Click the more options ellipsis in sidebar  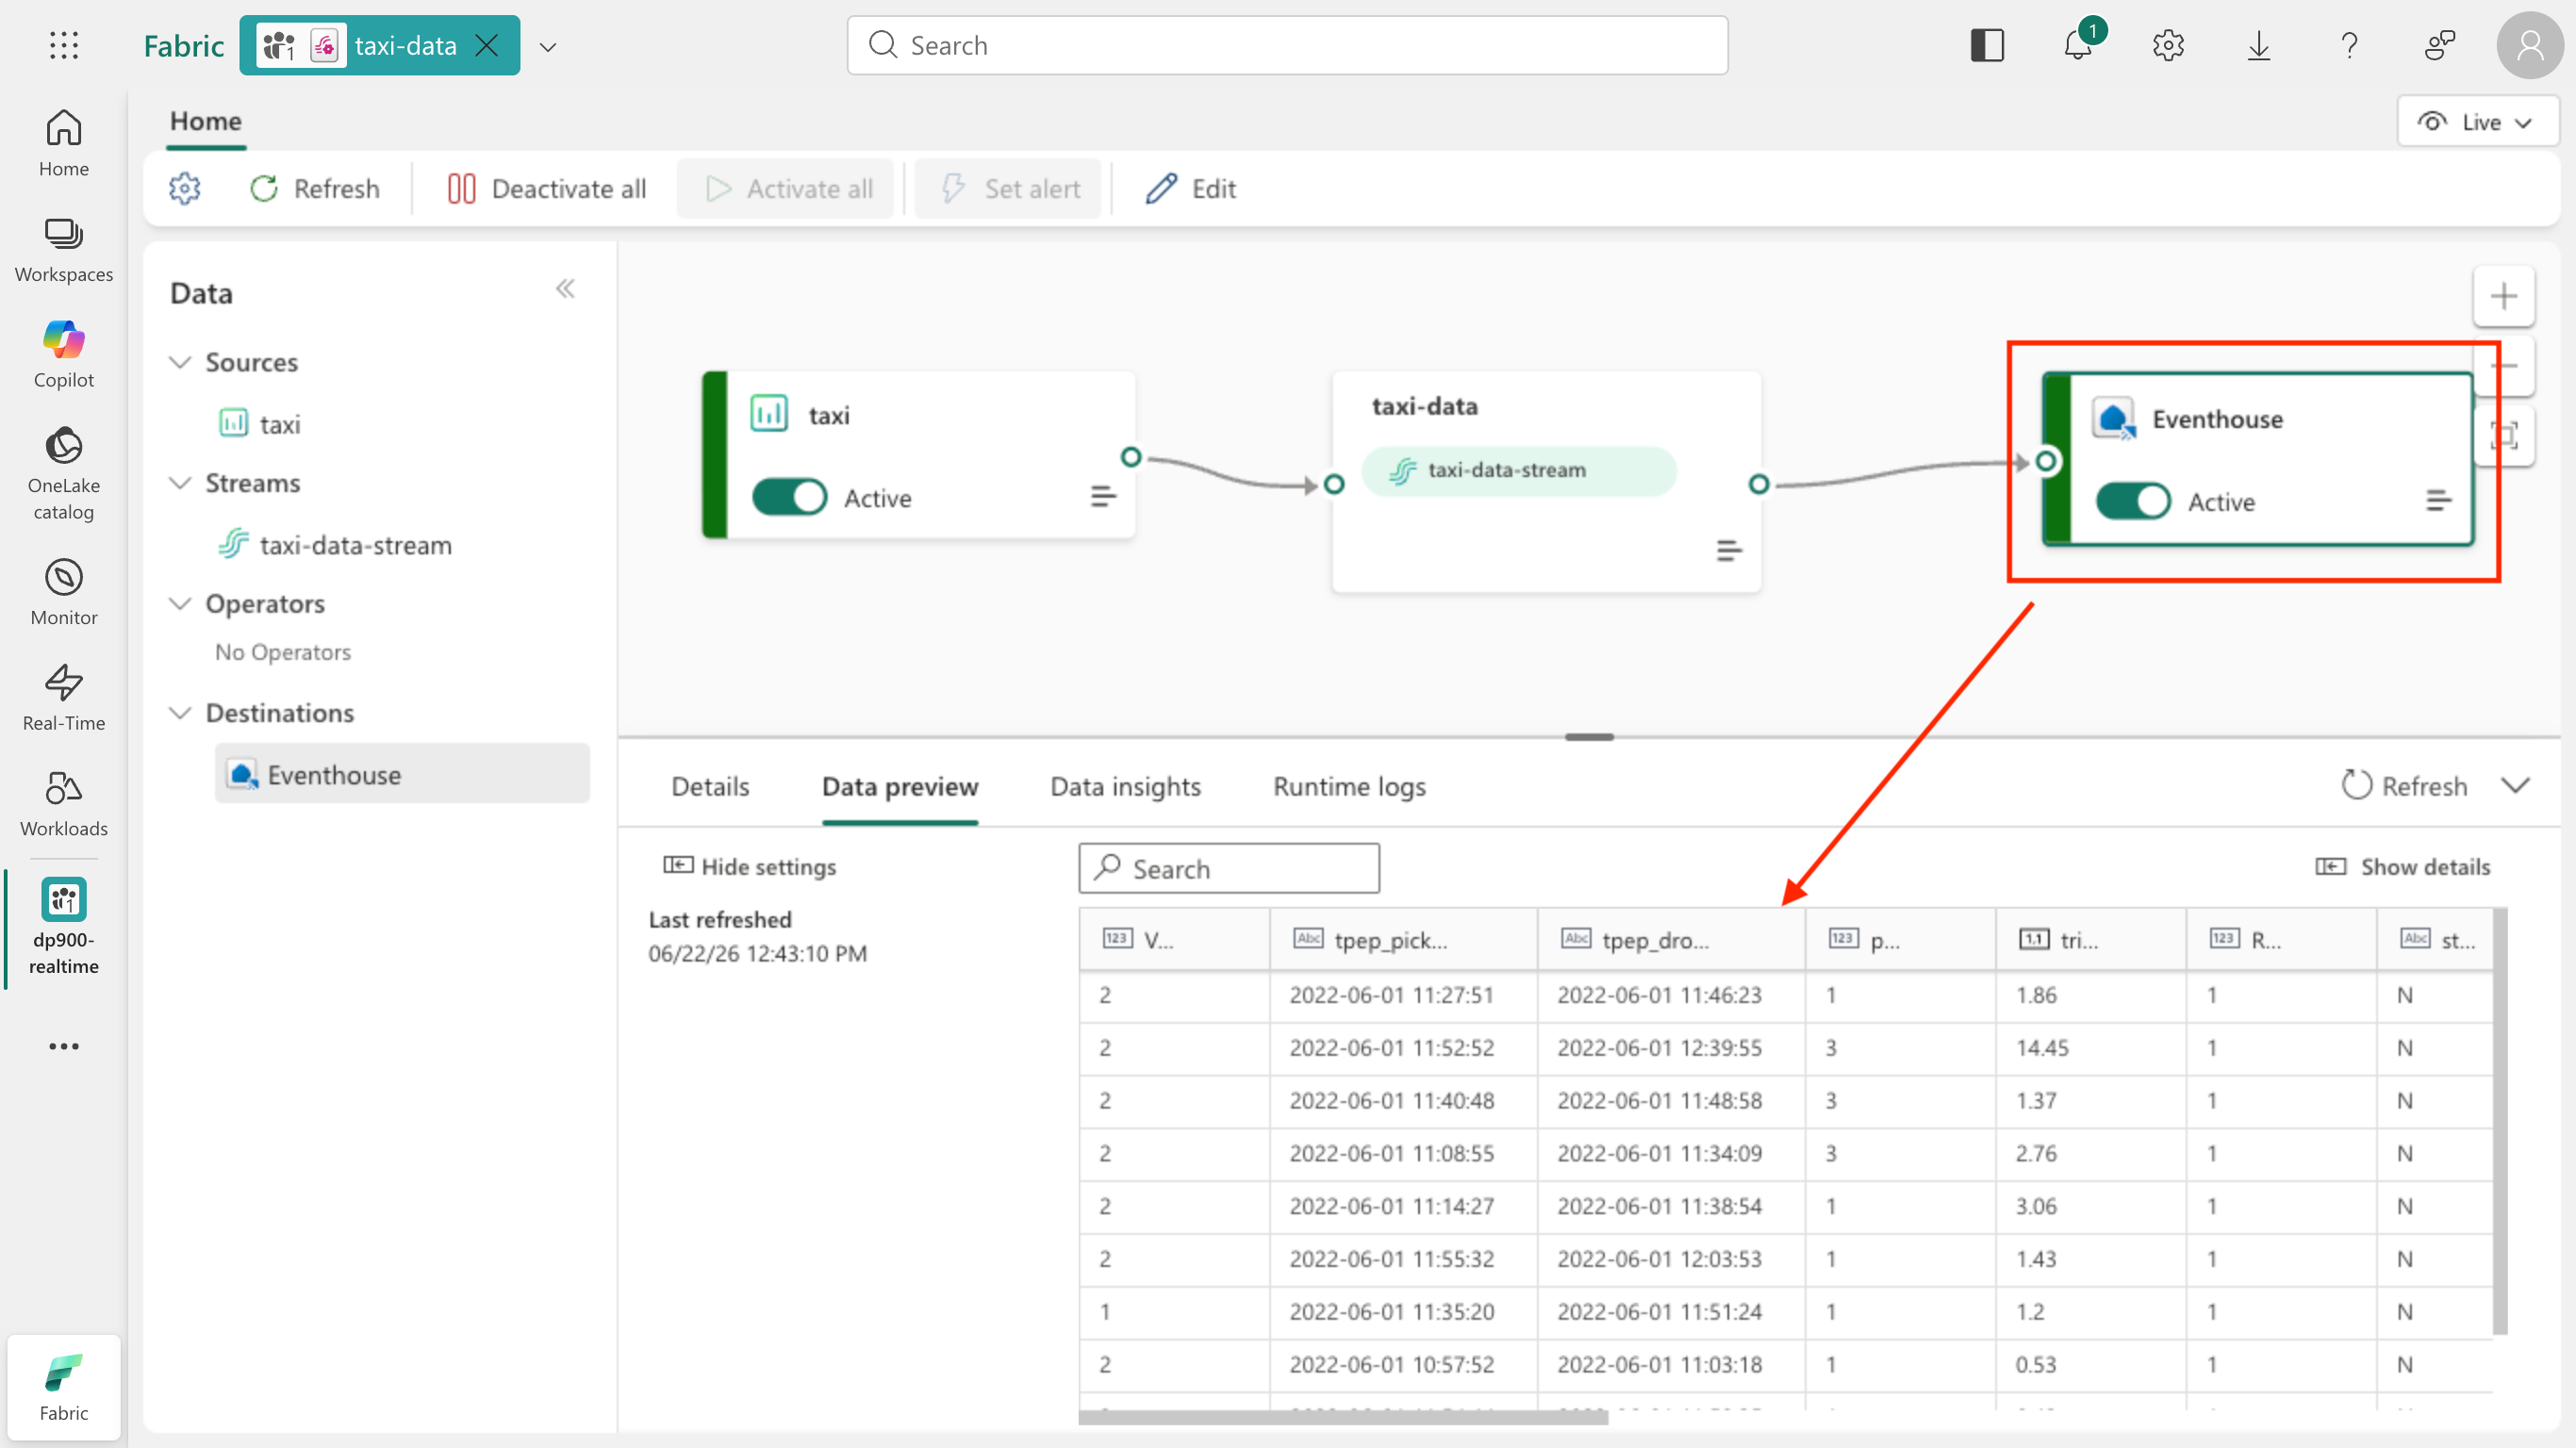tap(64, 1046)
